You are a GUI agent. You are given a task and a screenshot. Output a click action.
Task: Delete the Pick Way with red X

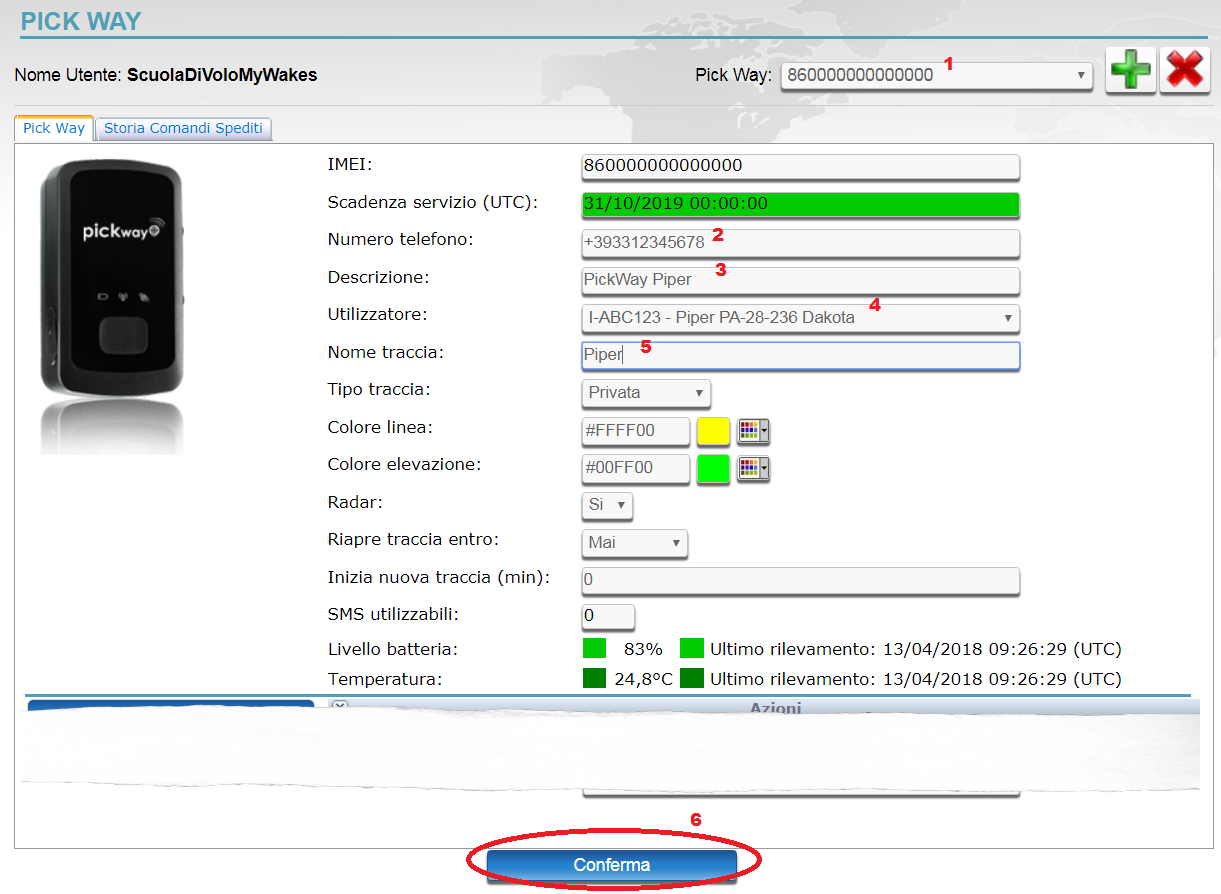[x=1185, y=71]
